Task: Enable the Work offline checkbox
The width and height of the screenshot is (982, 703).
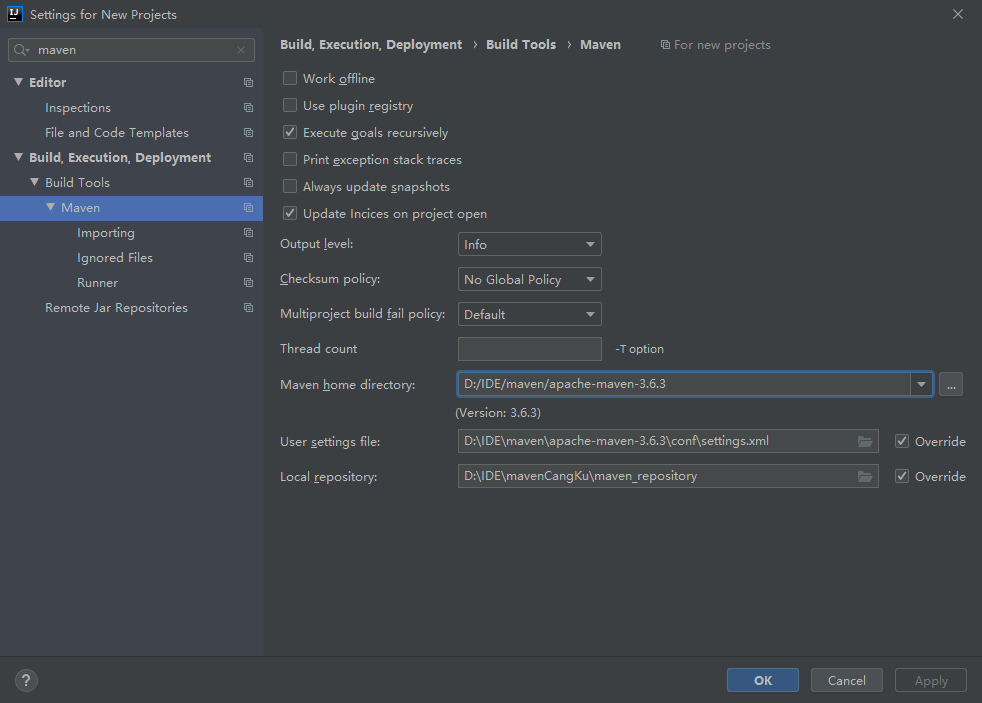Action: (x=290, y=78)
